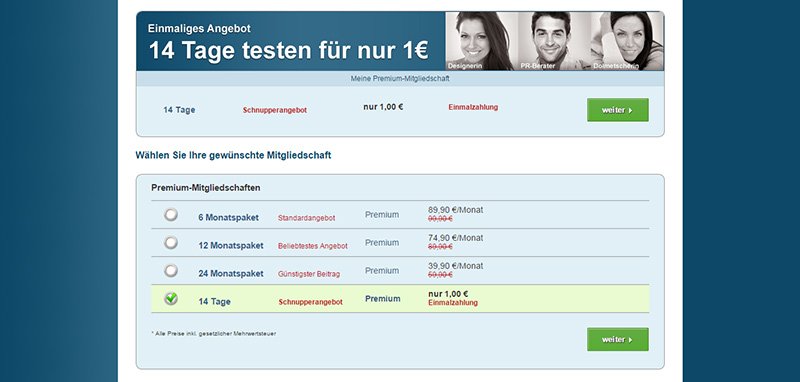Click 'Wählen Sie Ihre gewünschte Mitgliedschaft' heading
Image resolution: width=800 pixels, height=382 pixels.
click(x=233, y=155)
